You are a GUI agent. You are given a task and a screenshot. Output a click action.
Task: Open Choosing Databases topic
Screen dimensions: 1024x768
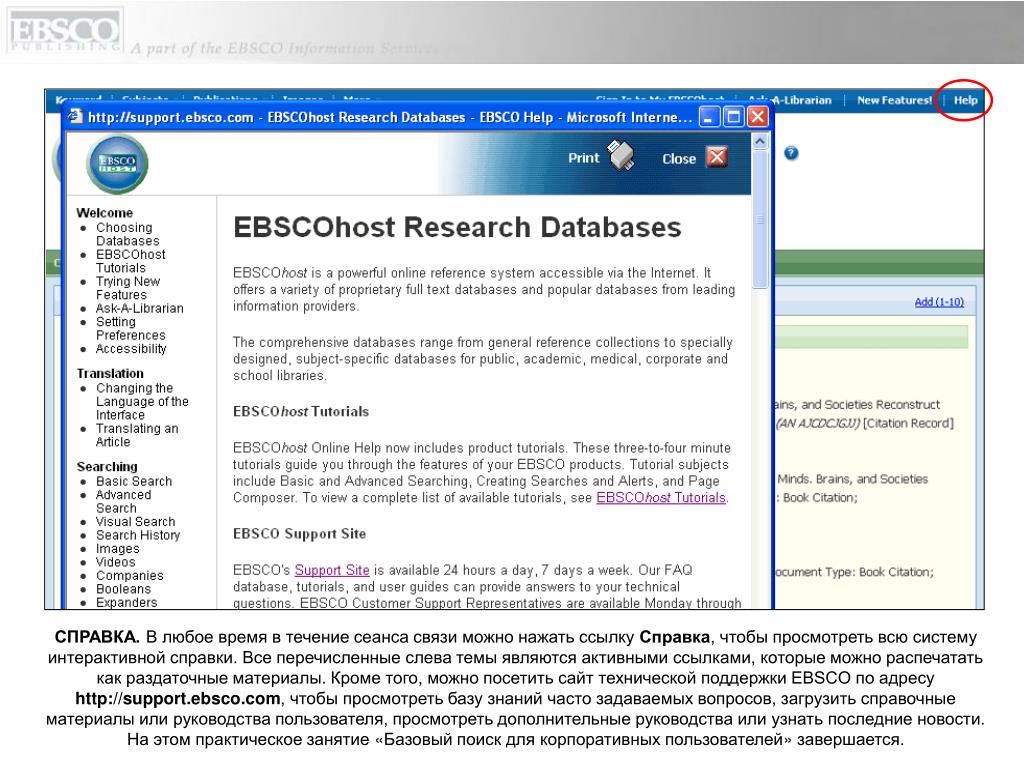(x=127, y=234)
